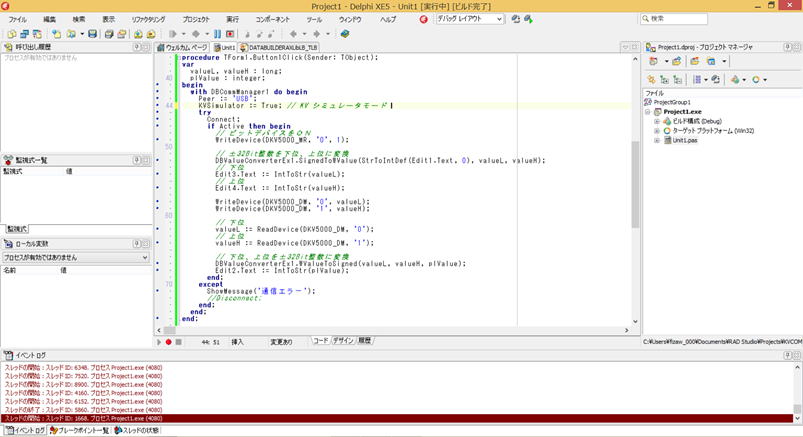Click the red Program Reset stop icon

[x=230, y=34]
